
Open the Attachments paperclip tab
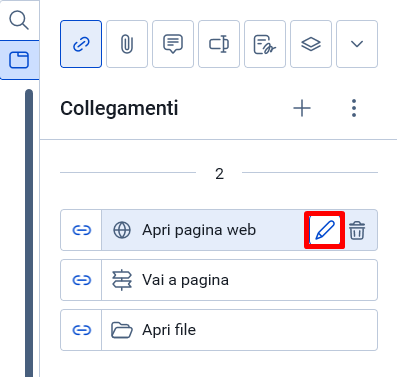[127, 44]
